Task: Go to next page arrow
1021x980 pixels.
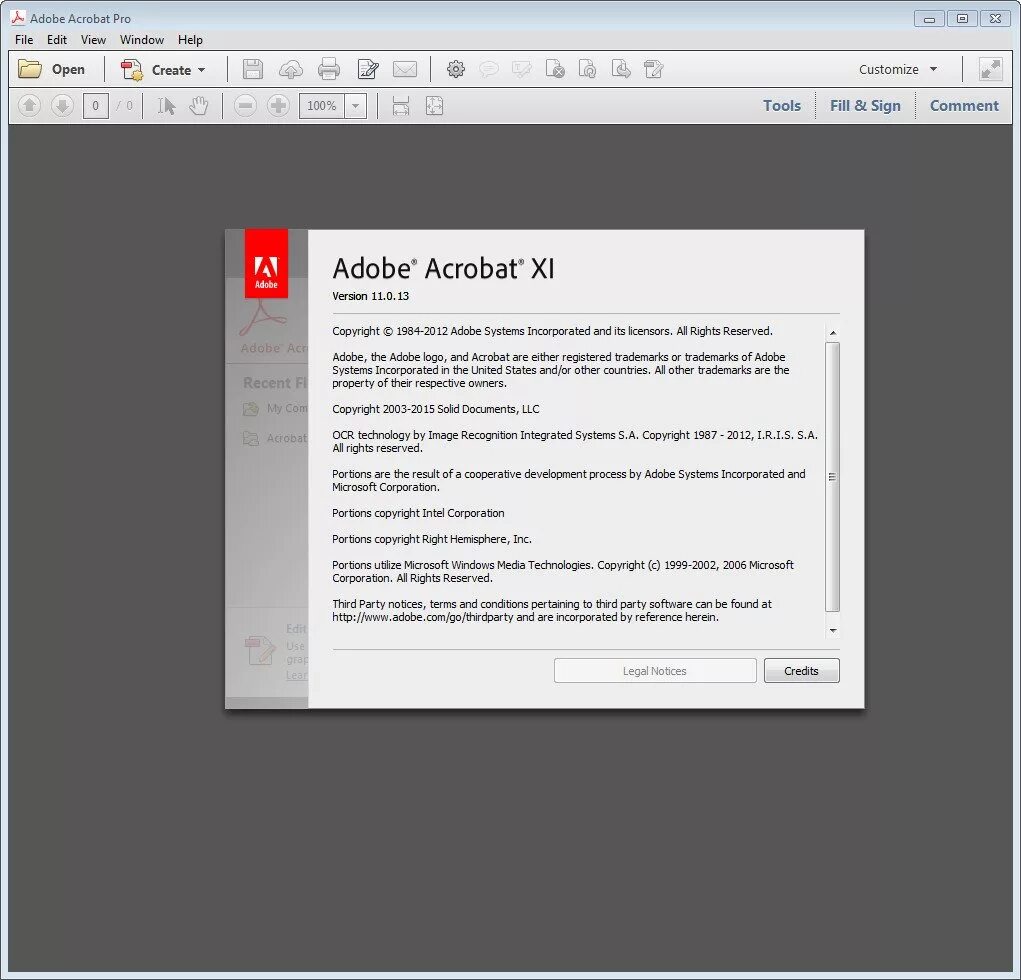Action: pyautogui.click(x=62, y=105)
